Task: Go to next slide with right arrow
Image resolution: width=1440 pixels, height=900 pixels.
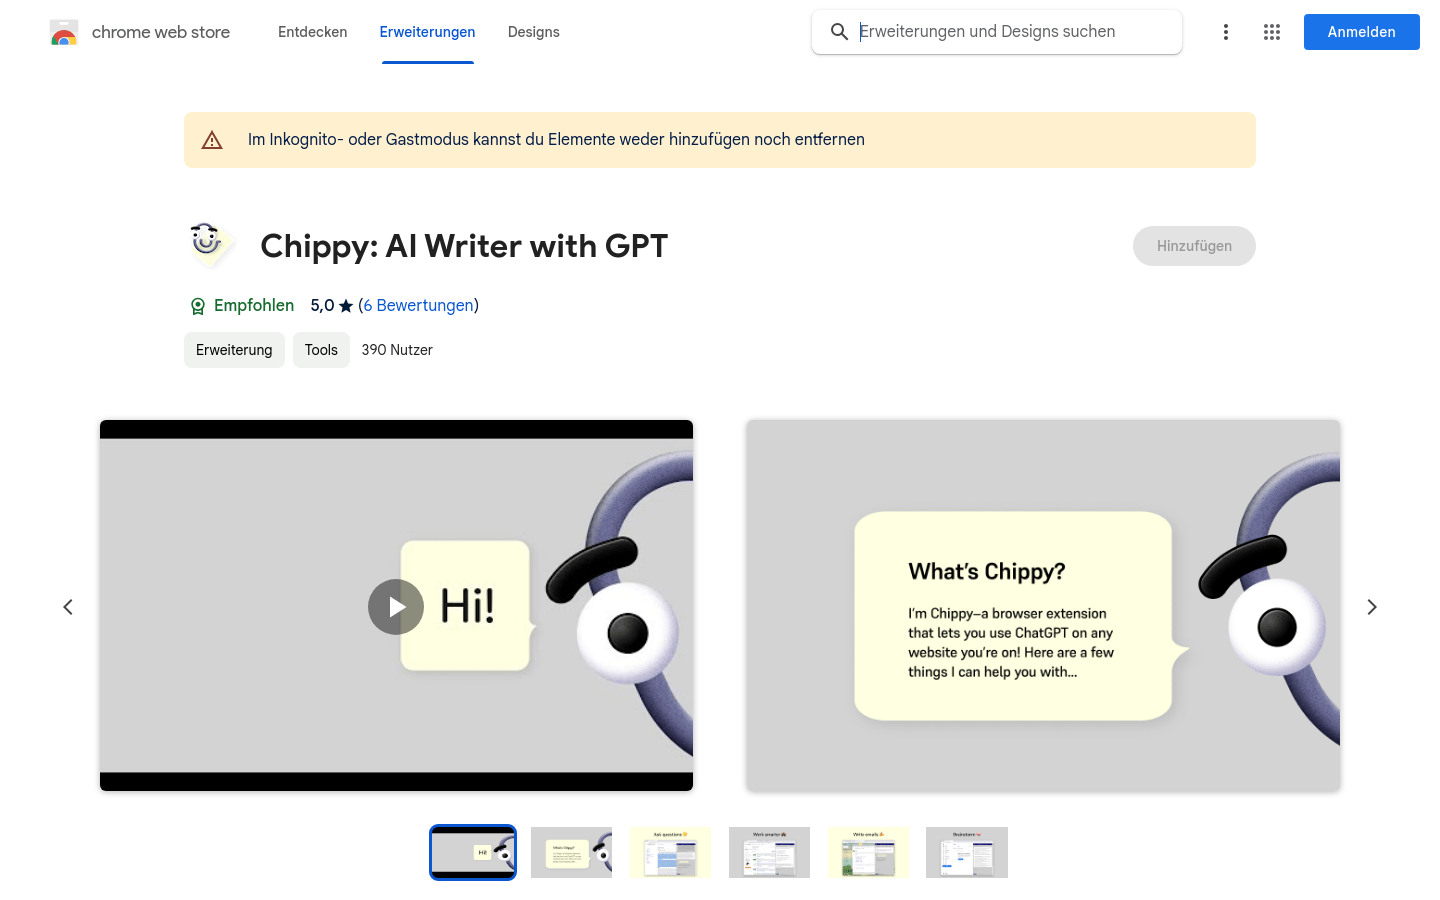Action: 1372,607
